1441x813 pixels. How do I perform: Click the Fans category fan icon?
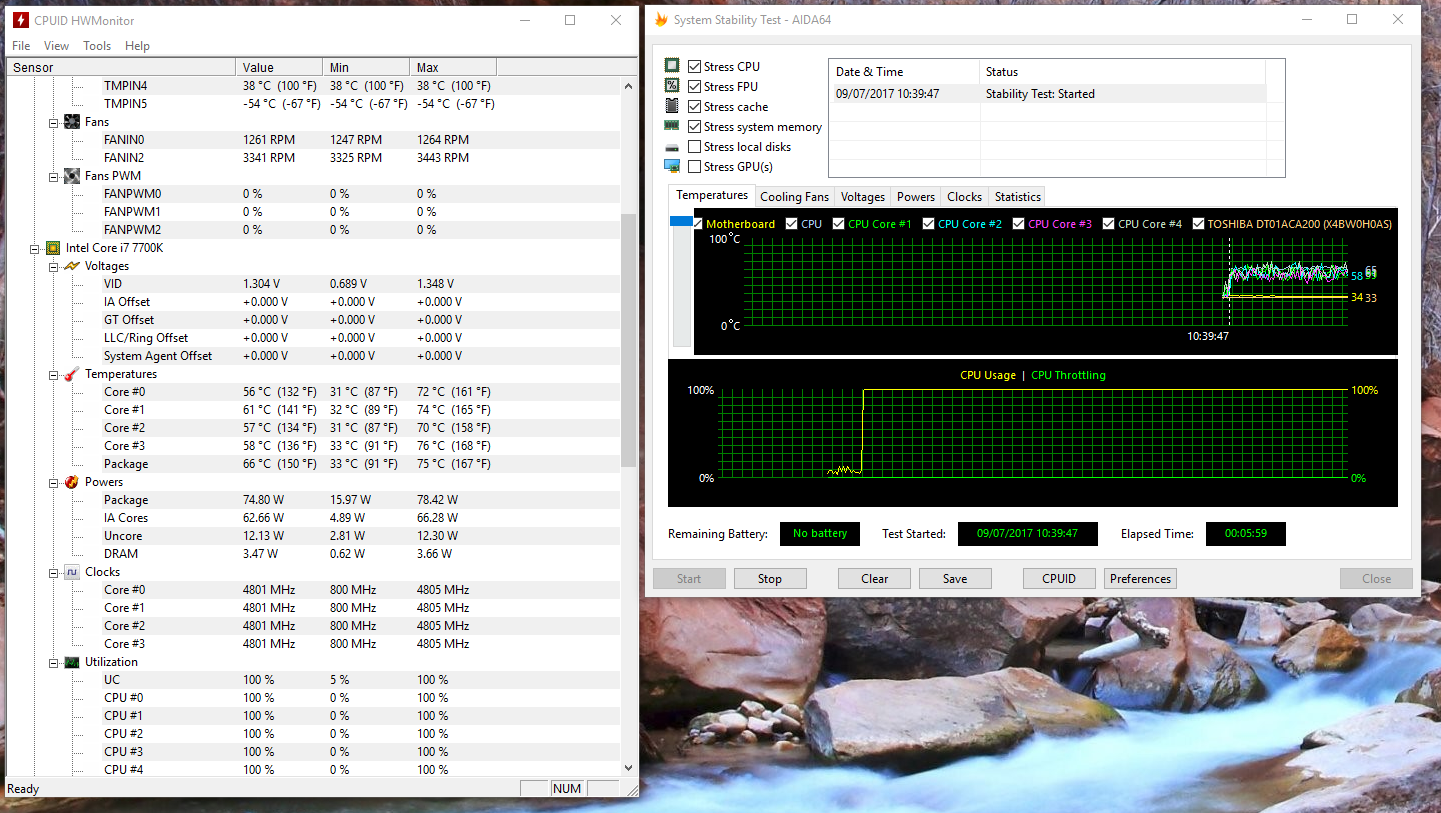point(72,122)
